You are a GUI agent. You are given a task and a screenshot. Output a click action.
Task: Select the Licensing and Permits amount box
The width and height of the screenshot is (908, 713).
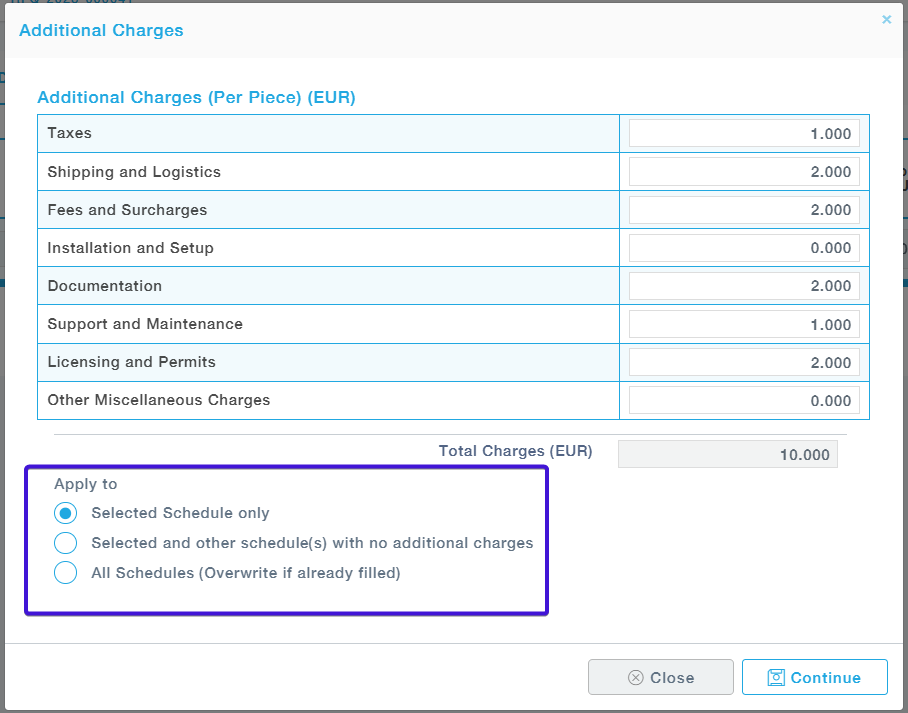[743, 362]
